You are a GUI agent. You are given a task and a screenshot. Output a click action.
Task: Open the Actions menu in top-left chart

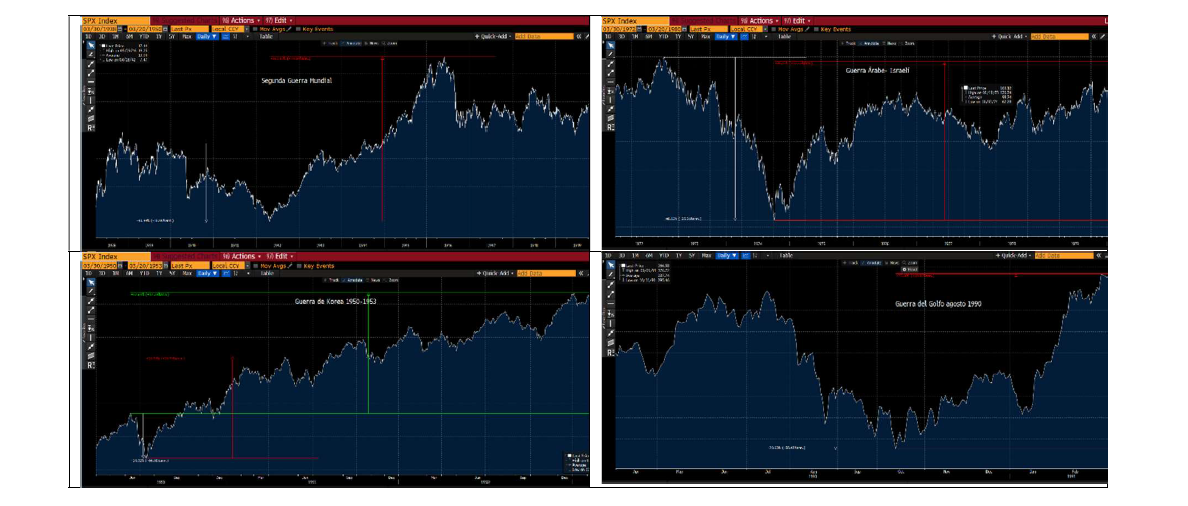pyautogui.click(x=241, y=20)
